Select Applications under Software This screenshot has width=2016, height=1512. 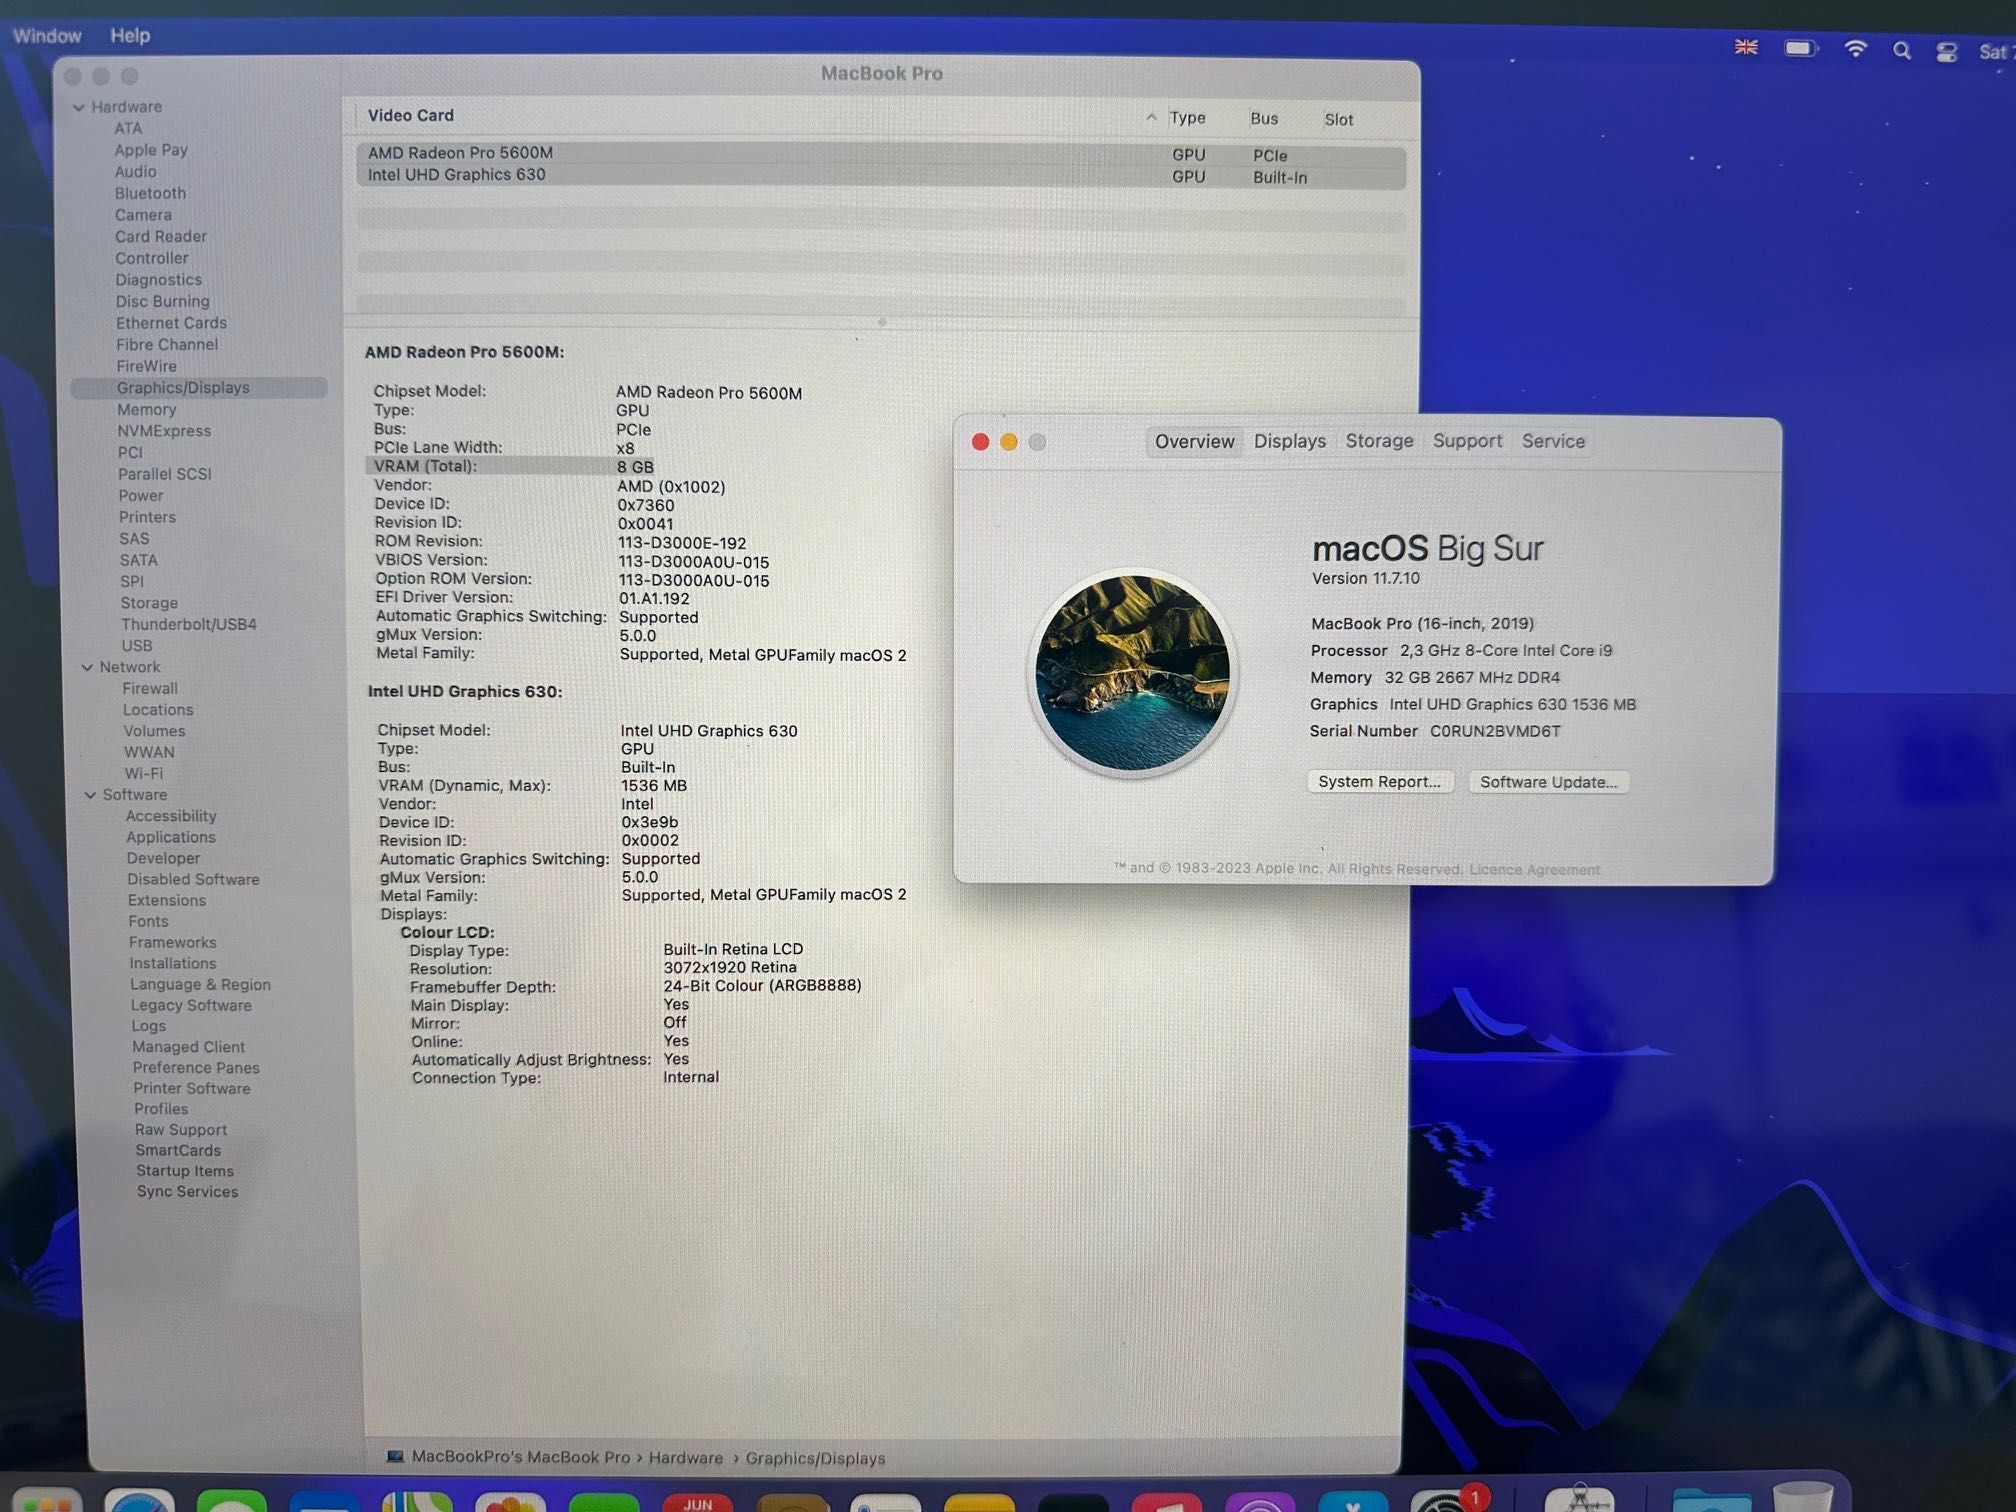(x=170, y=838)
